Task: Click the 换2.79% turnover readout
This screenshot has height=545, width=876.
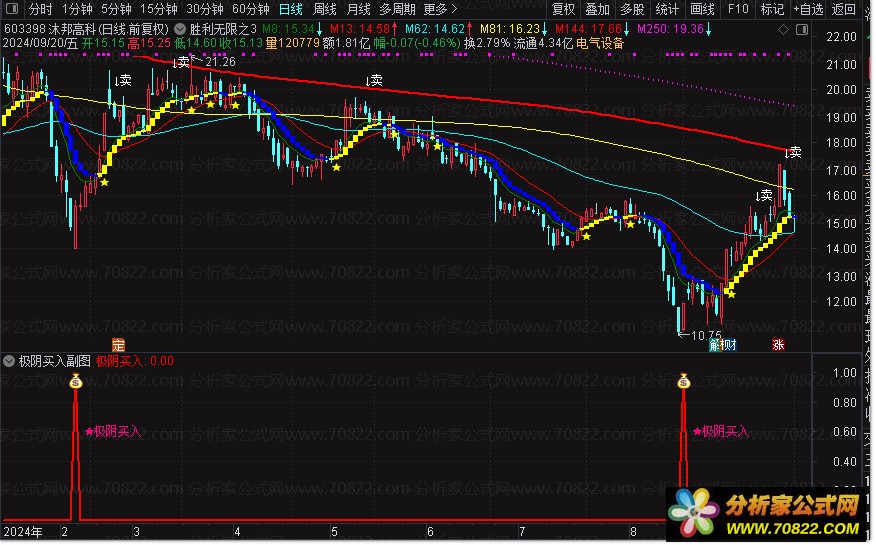Action: 487,44
